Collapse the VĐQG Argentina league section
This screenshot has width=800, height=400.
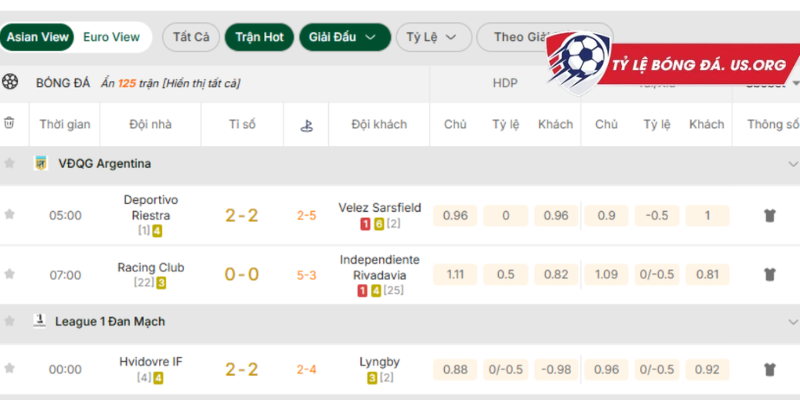click(793, 163)
